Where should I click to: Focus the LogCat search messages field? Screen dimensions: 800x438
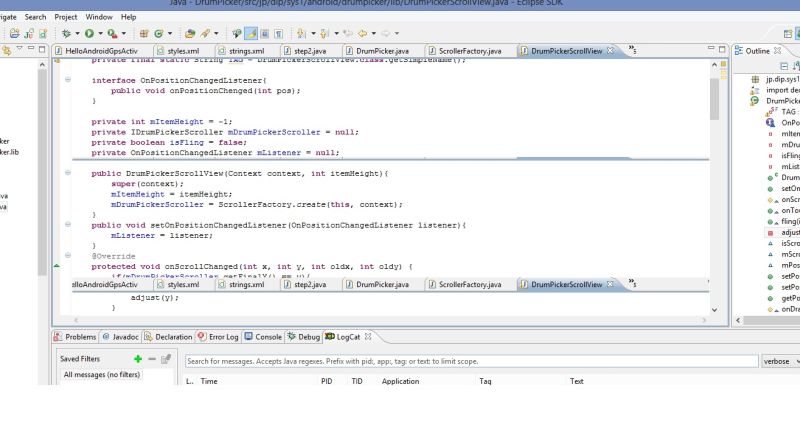(x=471, y=361)
